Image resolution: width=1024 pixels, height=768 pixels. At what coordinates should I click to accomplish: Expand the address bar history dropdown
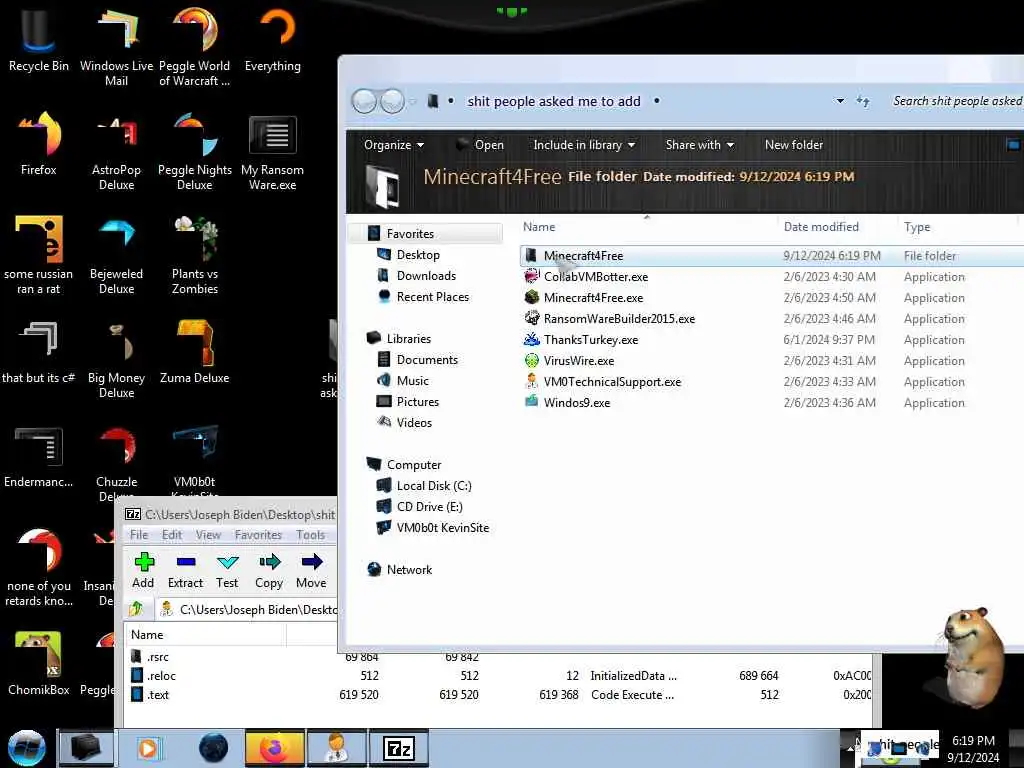(x=840, y=101)
